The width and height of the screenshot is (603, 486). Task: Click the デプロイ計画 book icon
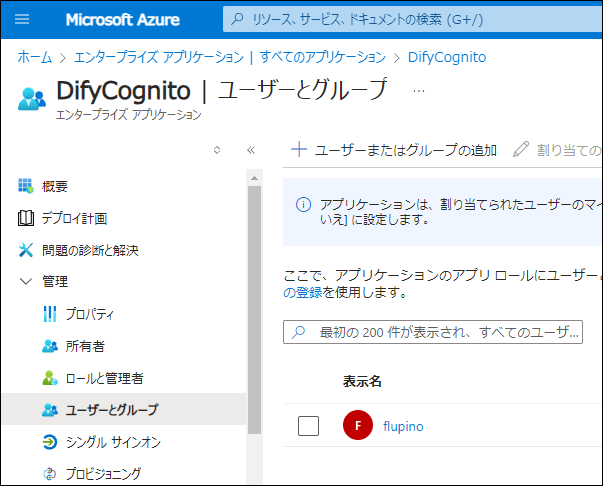click(x=26, y=218)
